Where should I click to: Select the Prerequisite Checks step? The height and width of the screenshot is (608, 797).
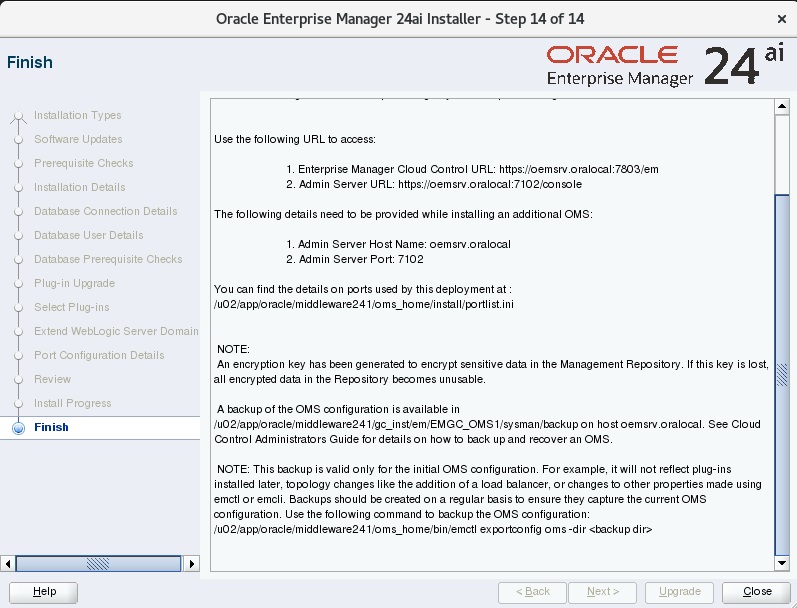tap(84, 163)
